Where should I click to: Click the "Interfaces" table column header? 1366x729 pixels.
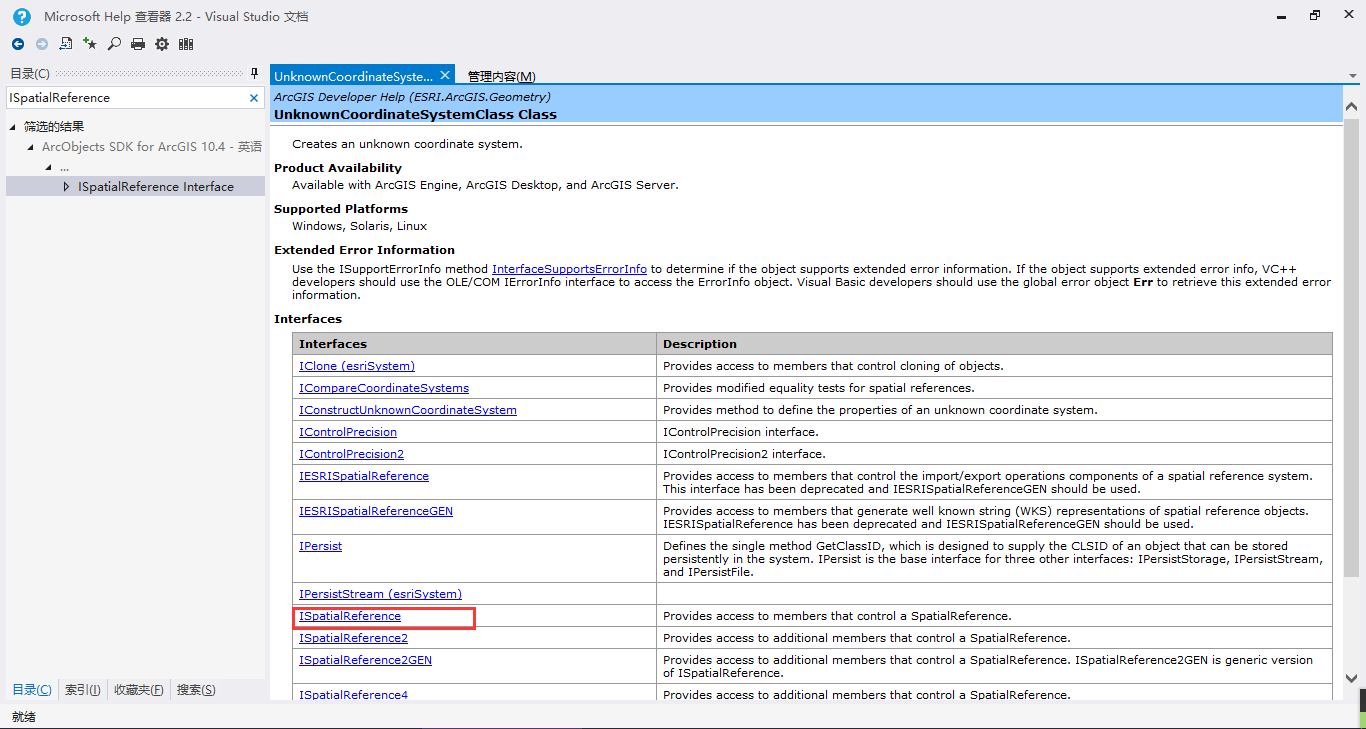pos(474,344)
